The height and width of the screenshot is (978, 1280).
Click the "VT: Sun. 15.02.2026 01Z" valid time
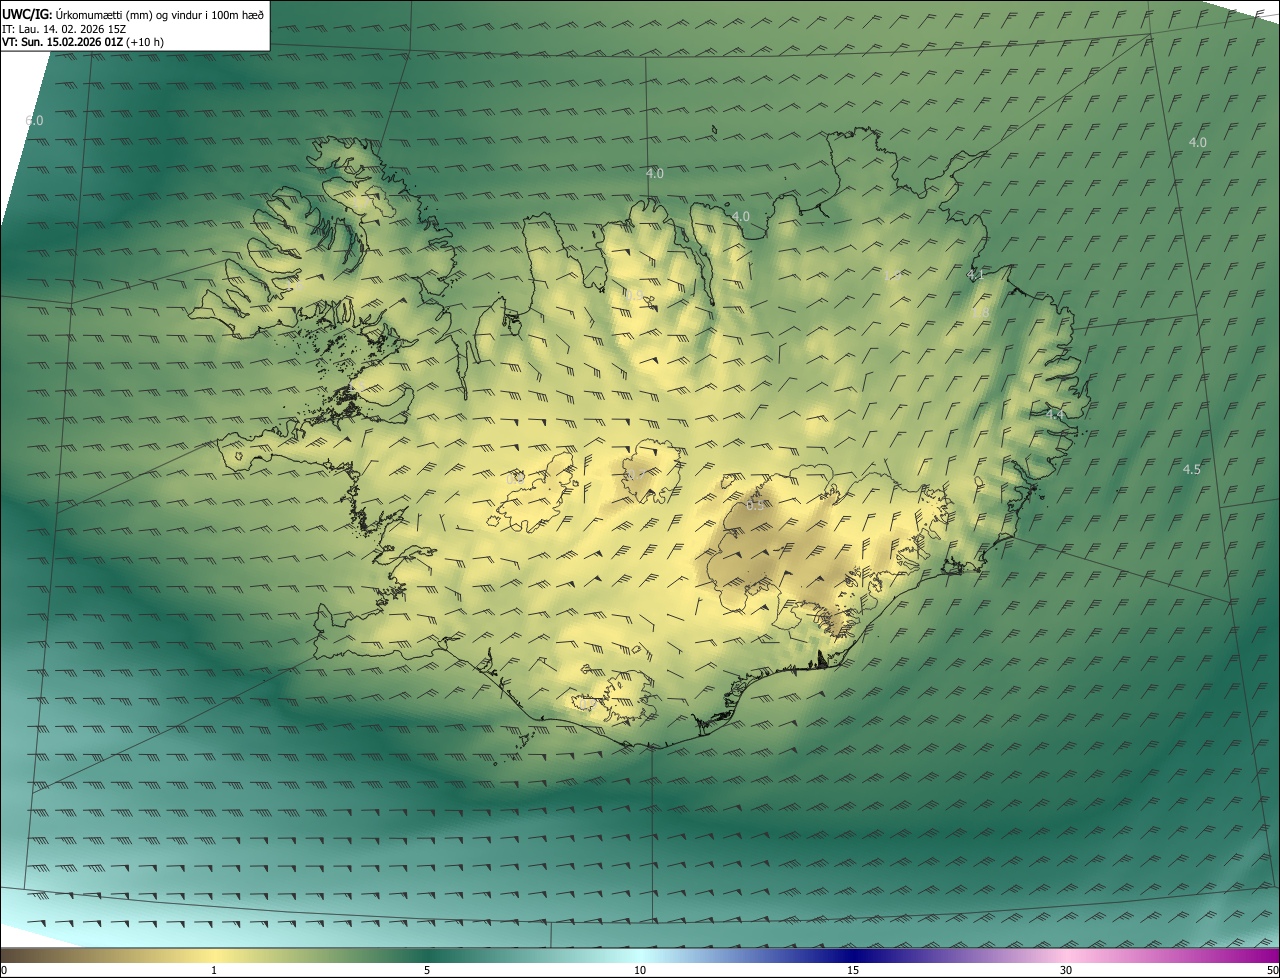(63, 42)
